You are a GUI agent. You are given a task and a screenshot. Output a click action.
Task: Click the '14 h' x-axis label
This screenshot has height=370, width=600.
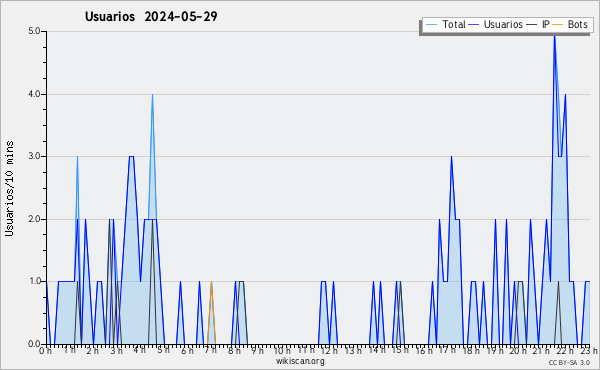pos(377,350)
